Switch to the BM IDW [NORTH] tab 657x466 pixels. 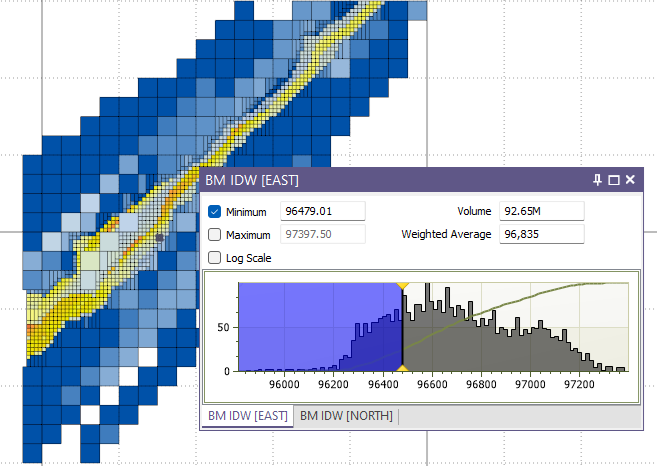pos(347,416)
